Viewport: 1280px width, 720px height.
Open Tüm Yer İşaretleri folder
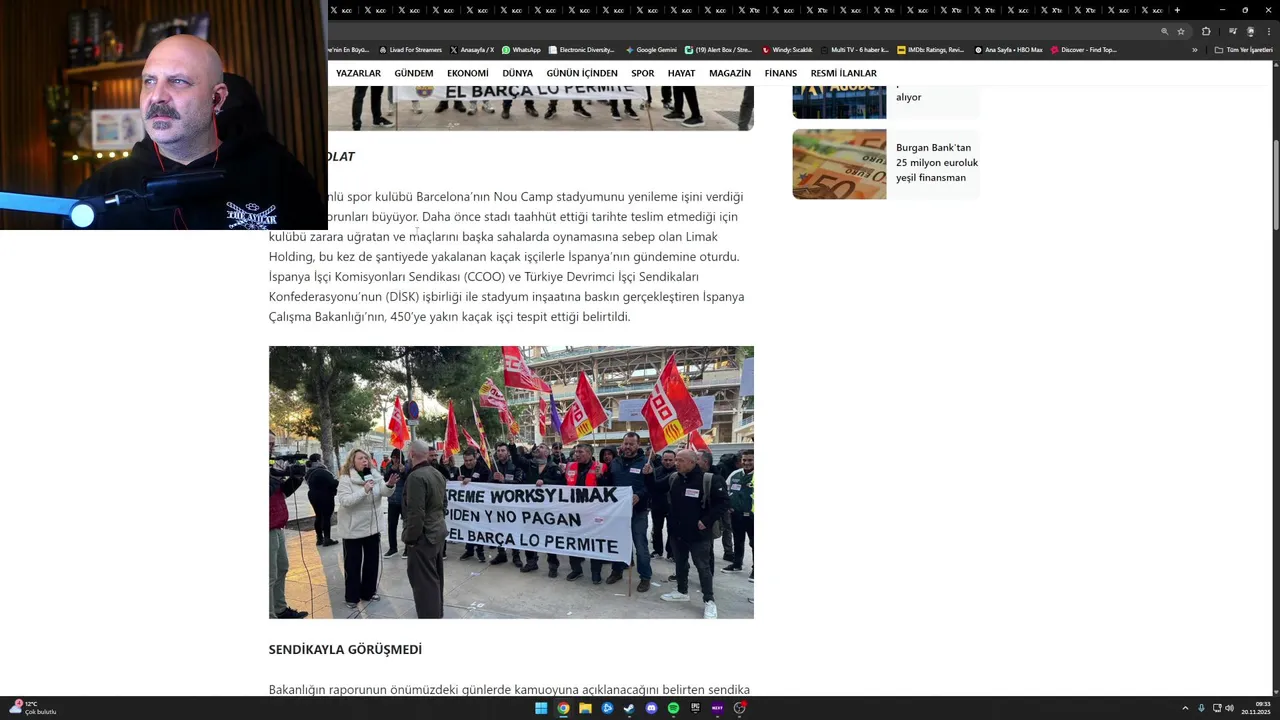pos(1243,50)
